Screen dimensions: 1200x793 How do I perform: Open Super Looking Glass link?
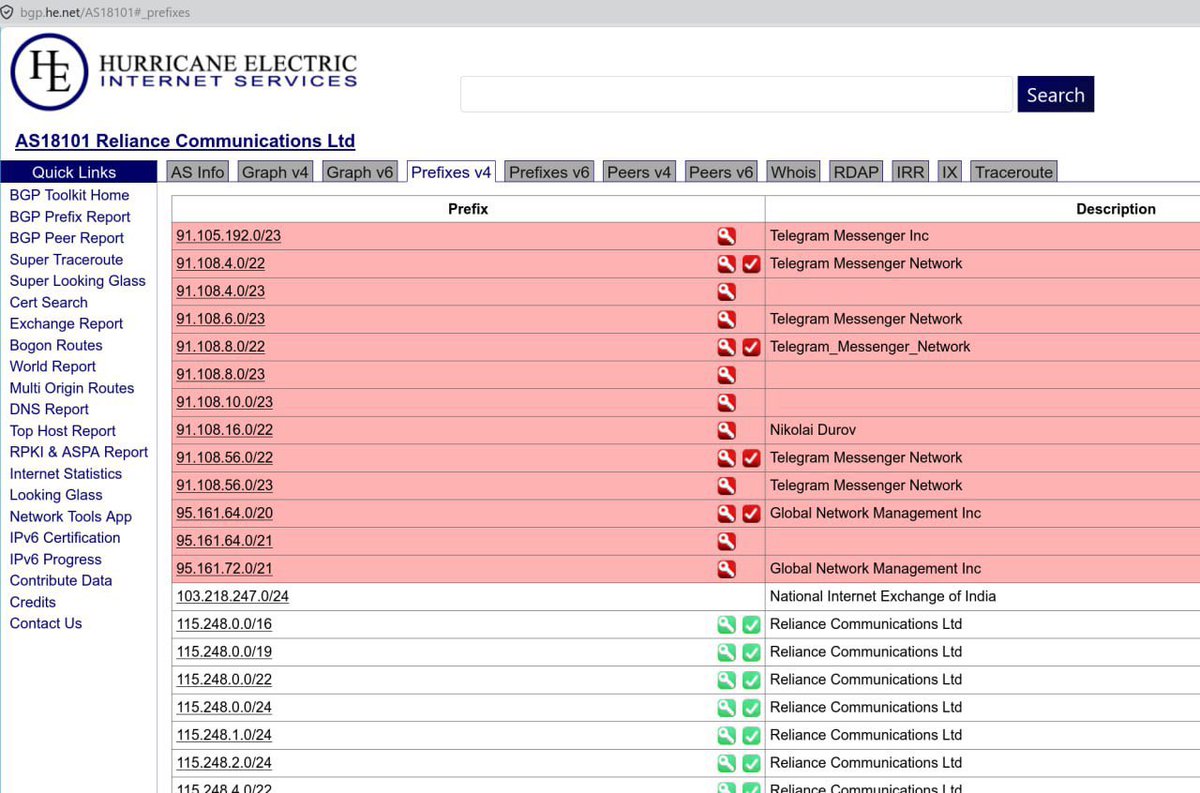[78, 281]
